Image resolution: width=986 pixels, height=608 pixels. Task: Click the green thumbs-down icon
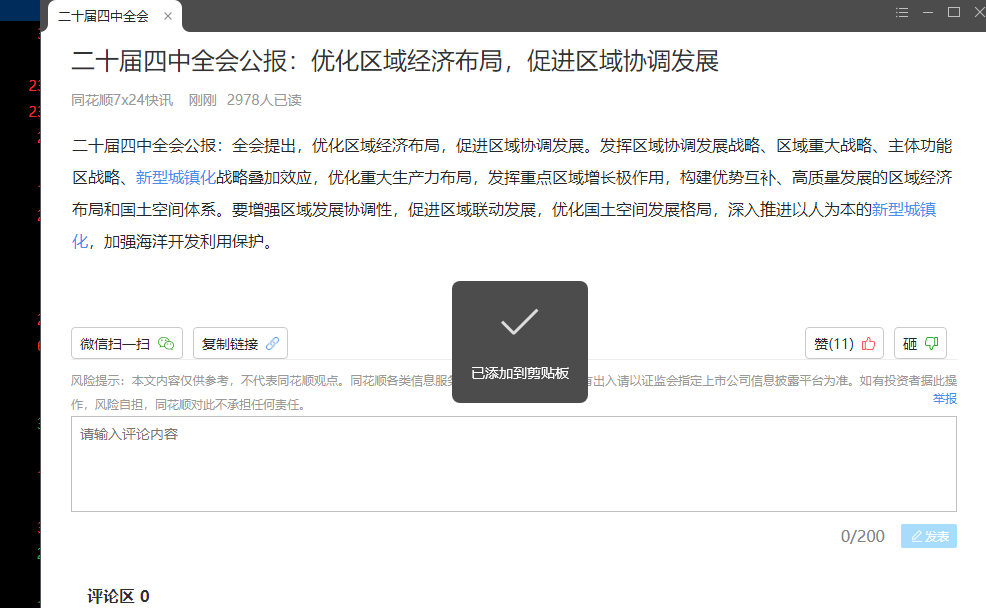pyautogui.click(x=931, y=343)
